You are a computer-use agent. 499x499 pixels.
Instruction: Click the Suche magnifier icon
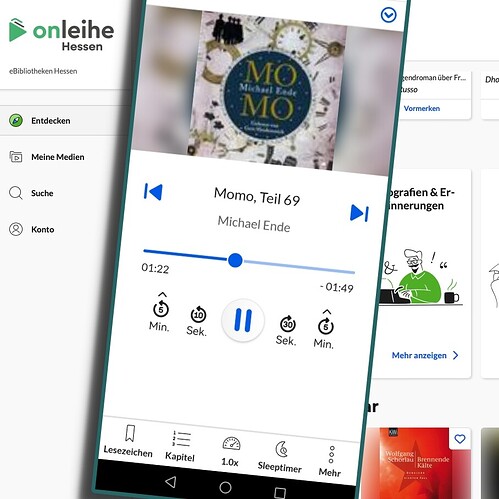pos(16,193)
